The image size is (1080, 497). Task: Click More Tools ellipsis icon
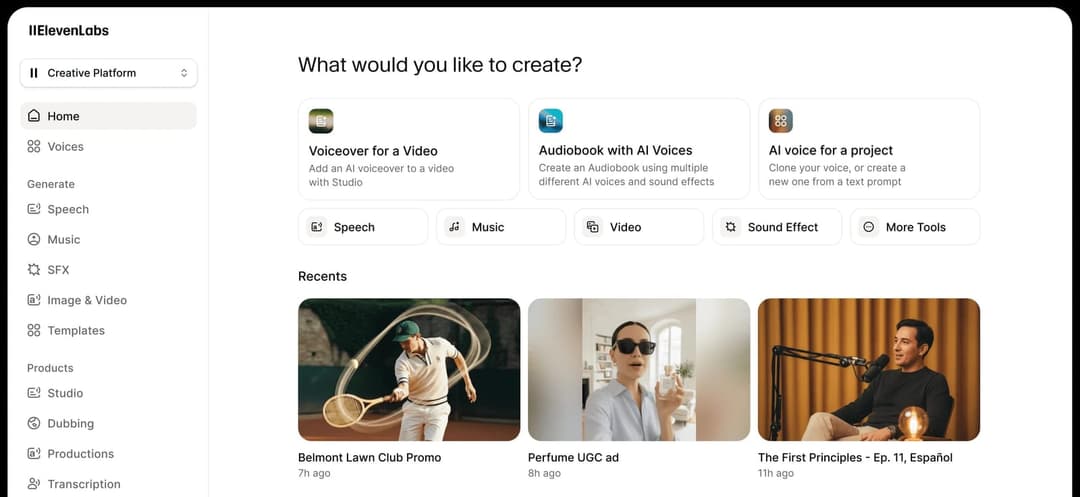[x=869, y=226]
